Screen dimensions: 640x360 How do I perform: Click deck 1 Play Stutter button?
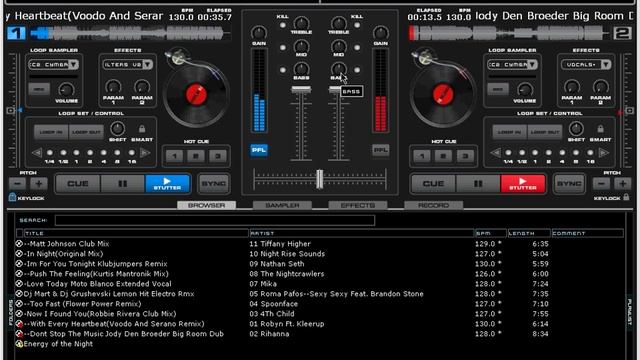point(167,184)
